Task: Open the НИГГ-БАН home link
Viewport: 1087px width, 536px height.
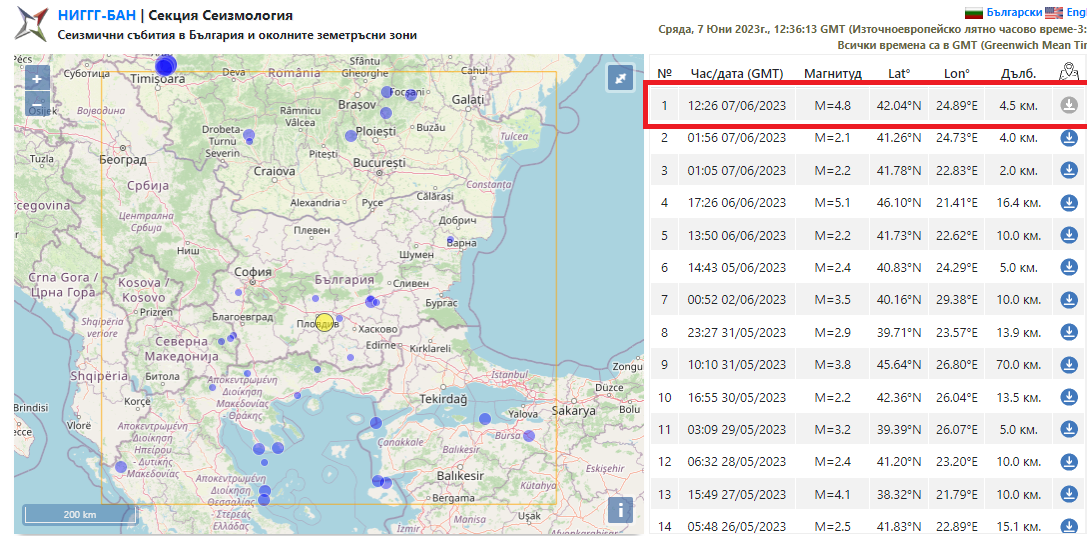Action: tap(96, 15)
